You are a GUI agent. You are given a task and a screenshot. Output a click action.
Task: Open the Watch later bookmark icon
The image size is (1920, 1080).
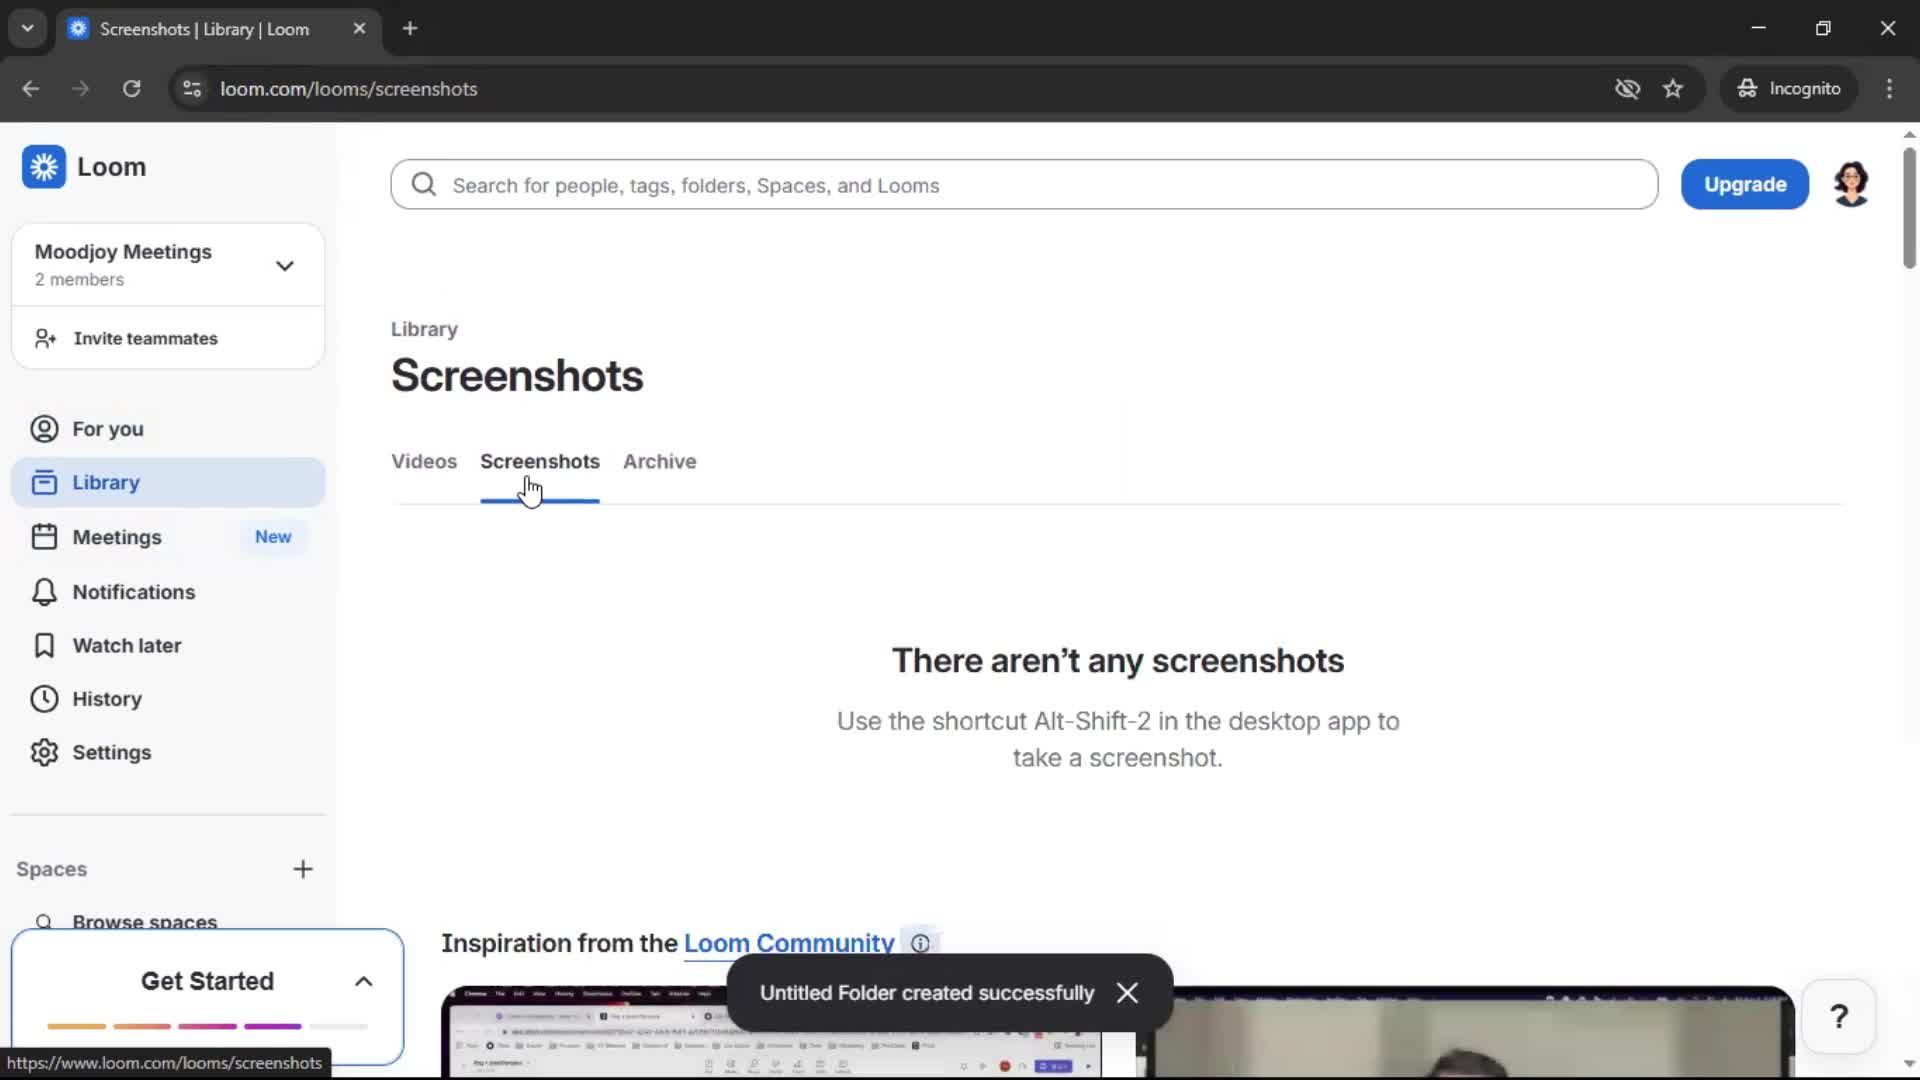(44, 645)
